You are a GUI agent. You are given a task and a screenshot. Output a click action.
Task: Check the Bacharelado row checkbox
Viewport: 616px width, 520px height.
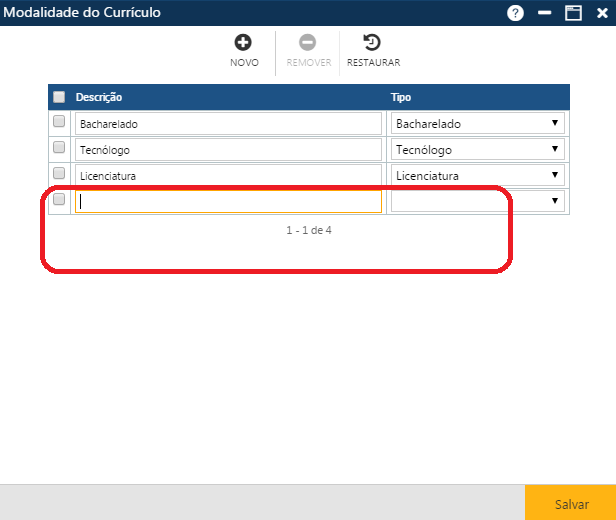click(x=59, y=121)
